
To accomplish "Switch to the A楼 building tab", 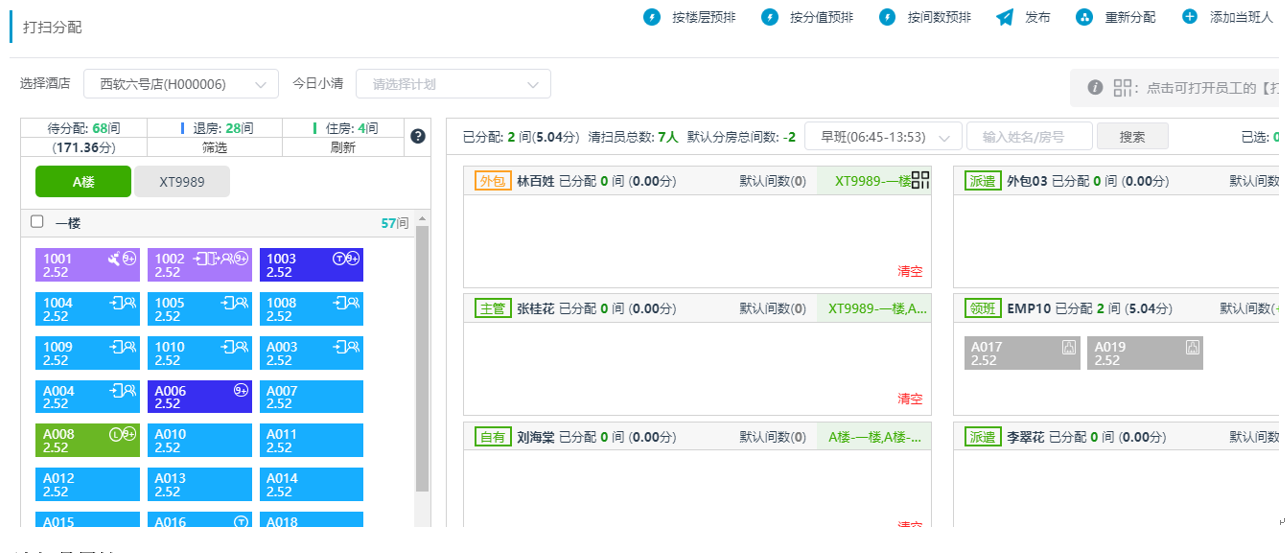I will point(83,181).
